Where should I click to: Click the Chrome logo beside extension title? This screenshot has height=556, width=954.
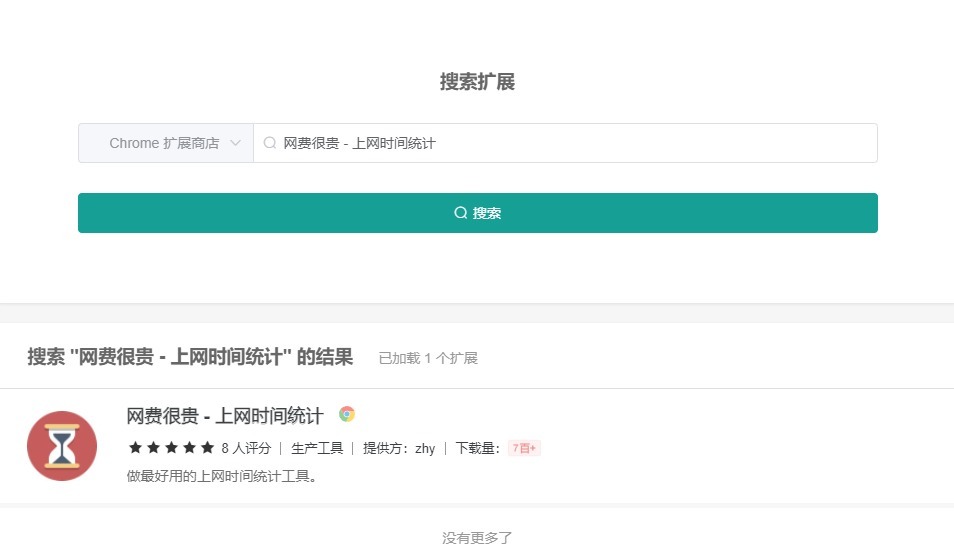(x=347, y=414)
